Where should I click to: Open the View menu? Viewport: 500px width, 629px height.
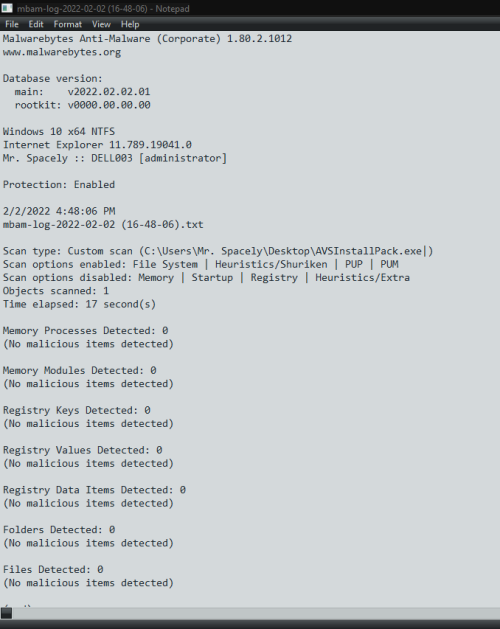[x=101, y=24]
